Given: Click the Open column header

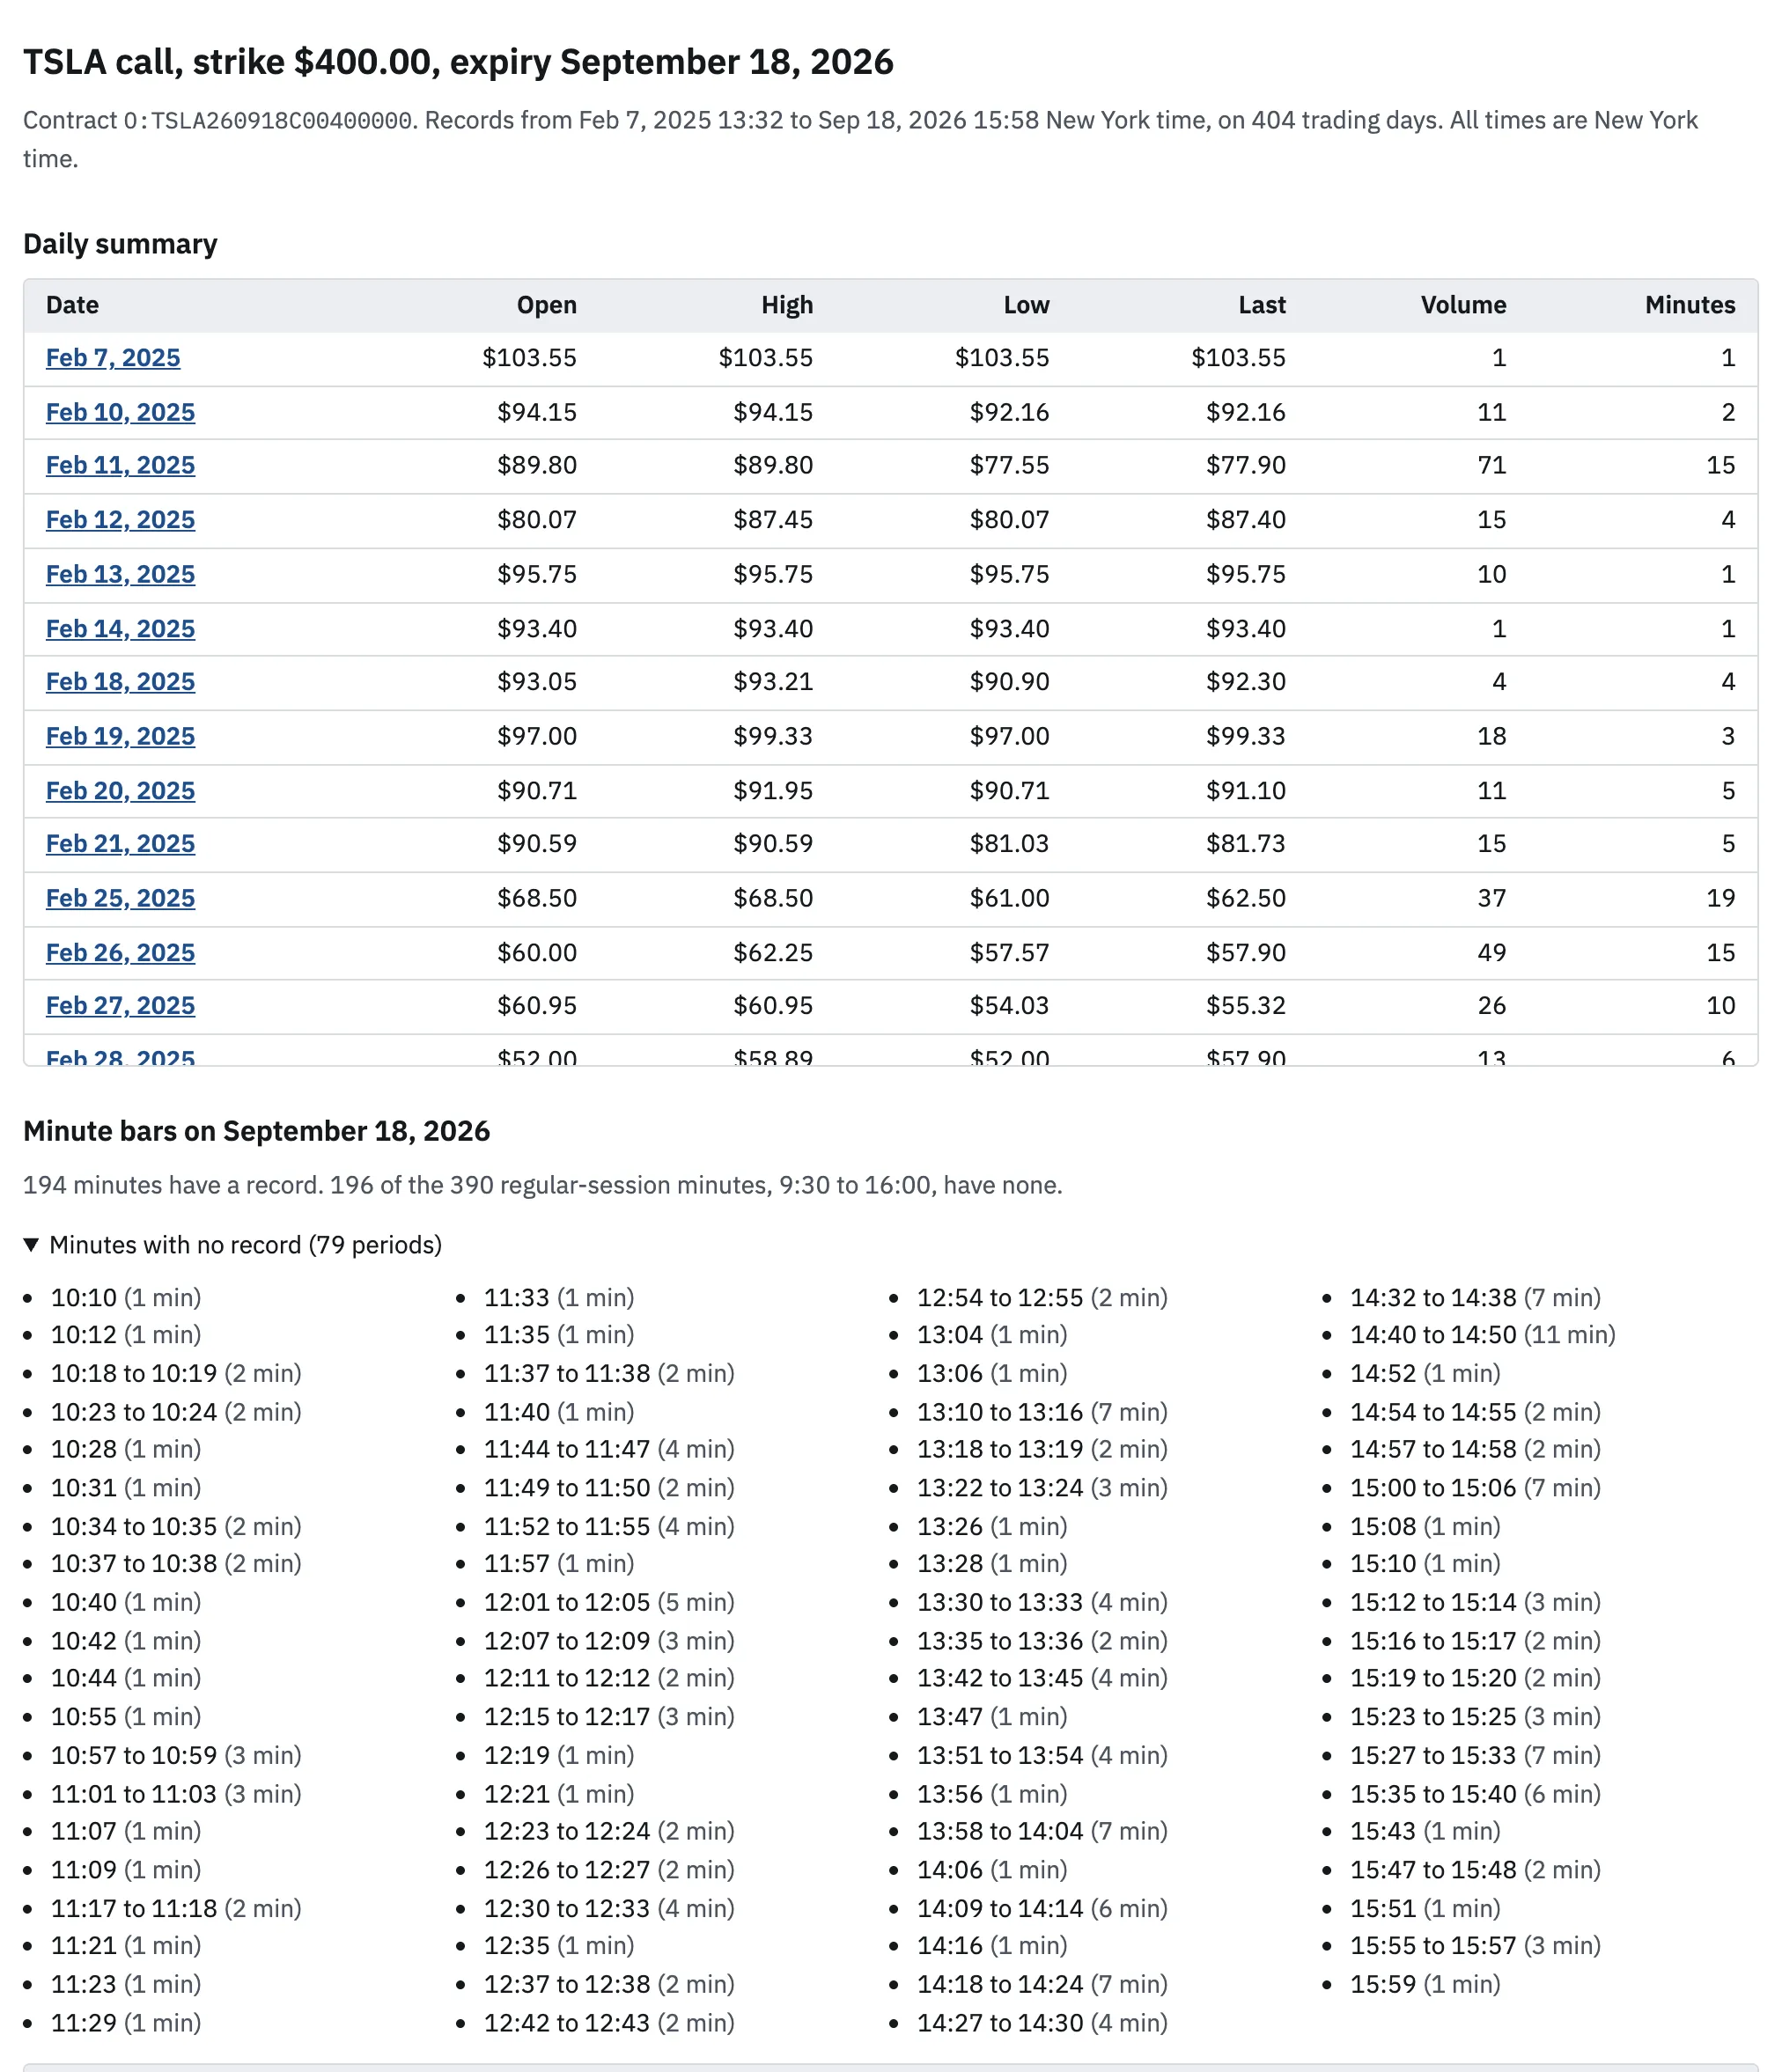Looking at the screenshot, I should click(x=546, y=305).
